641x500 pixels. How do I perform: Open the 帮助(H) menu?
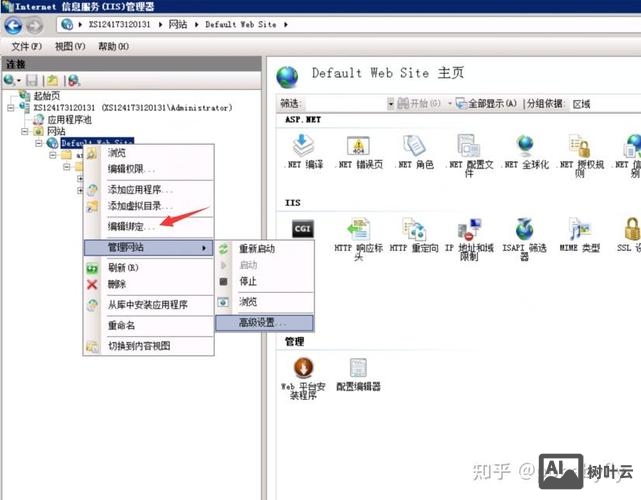click(x=113, y=46)
